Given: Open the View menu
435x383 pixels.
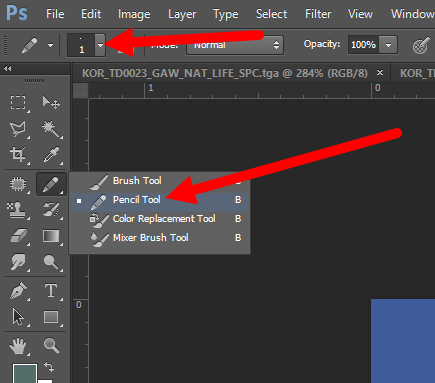Looking at the screenshot, I should pos(360,14).
